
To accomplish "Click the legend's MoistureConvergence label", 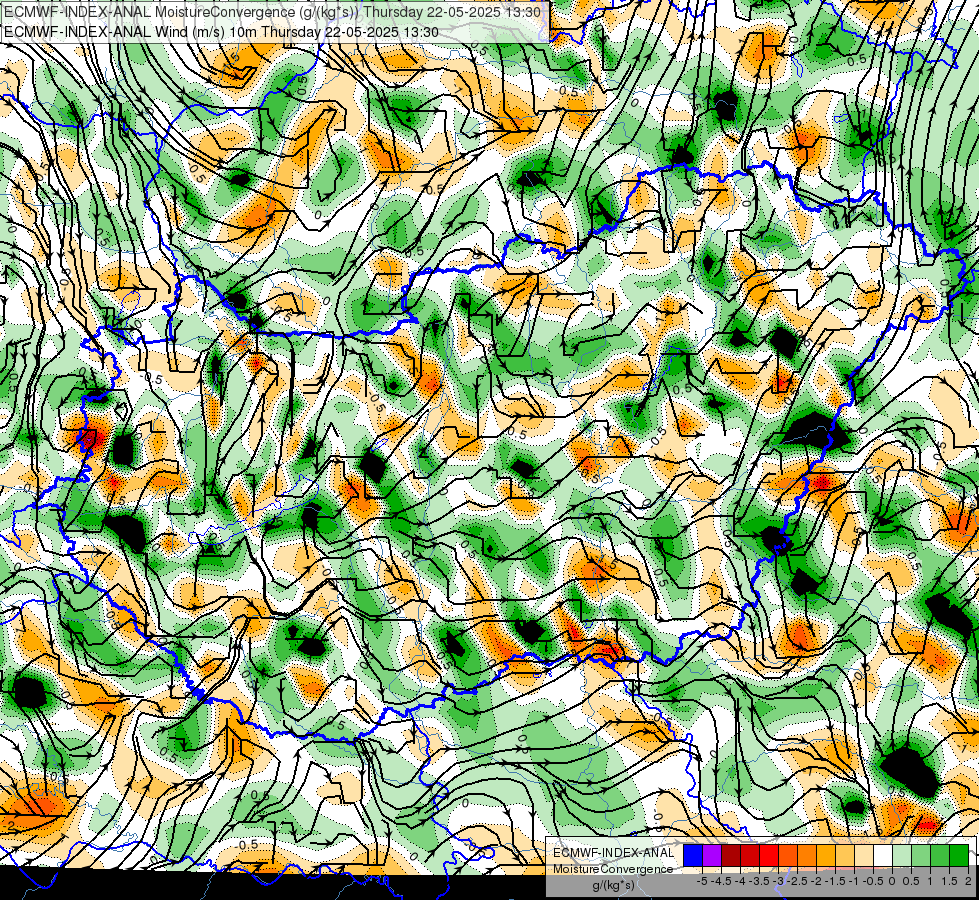I will (613, 869).
